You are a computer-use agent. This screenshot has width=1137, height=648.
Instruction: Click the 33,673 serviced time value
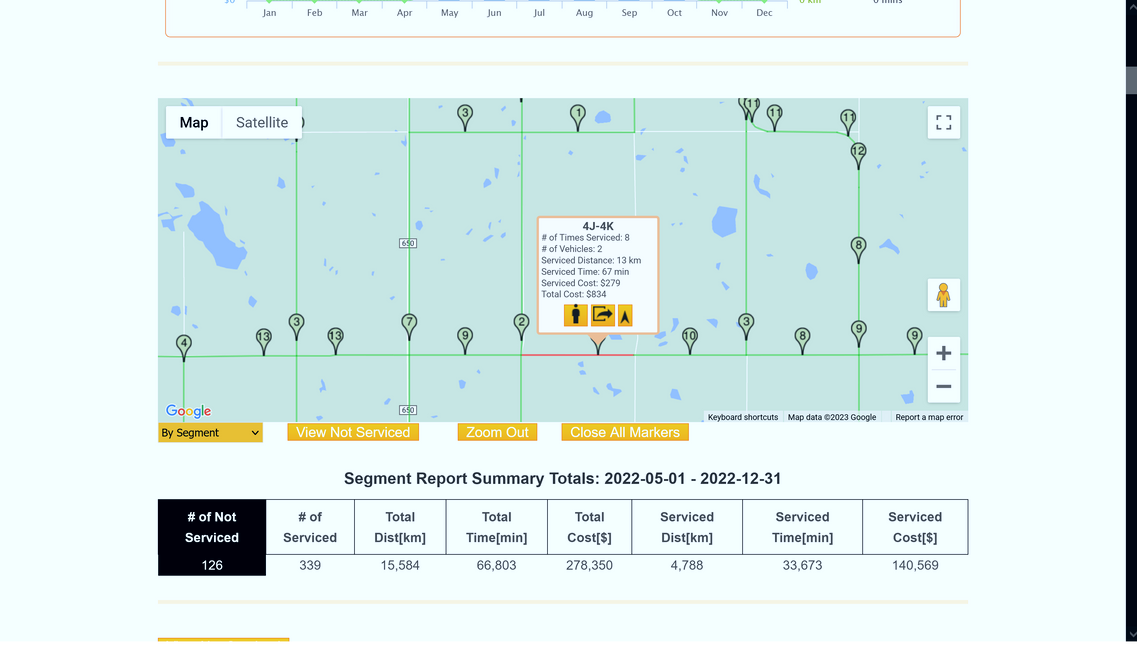pos(802,565)
